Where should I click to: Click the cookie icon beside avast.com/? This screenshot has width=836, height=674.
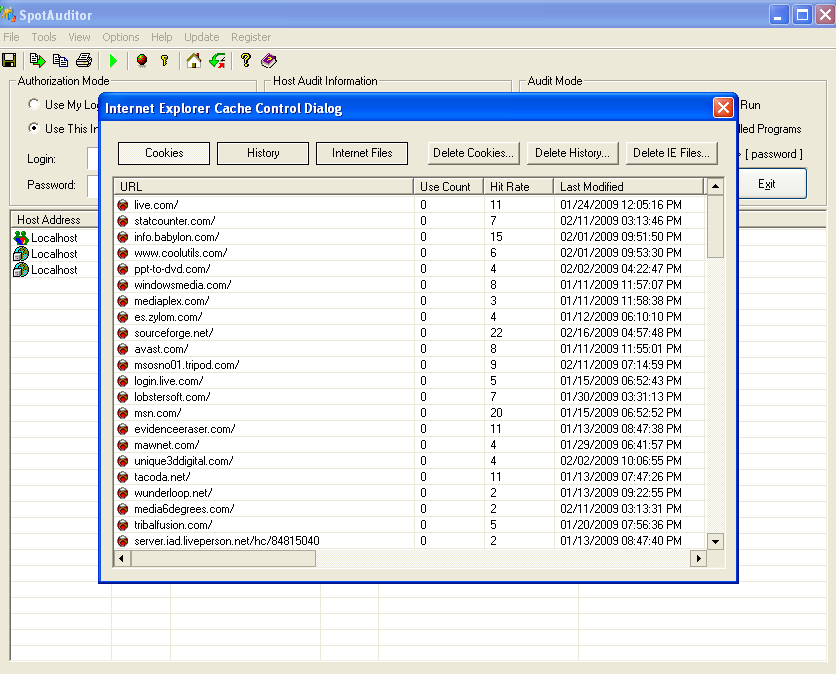[x=123, y=349]
